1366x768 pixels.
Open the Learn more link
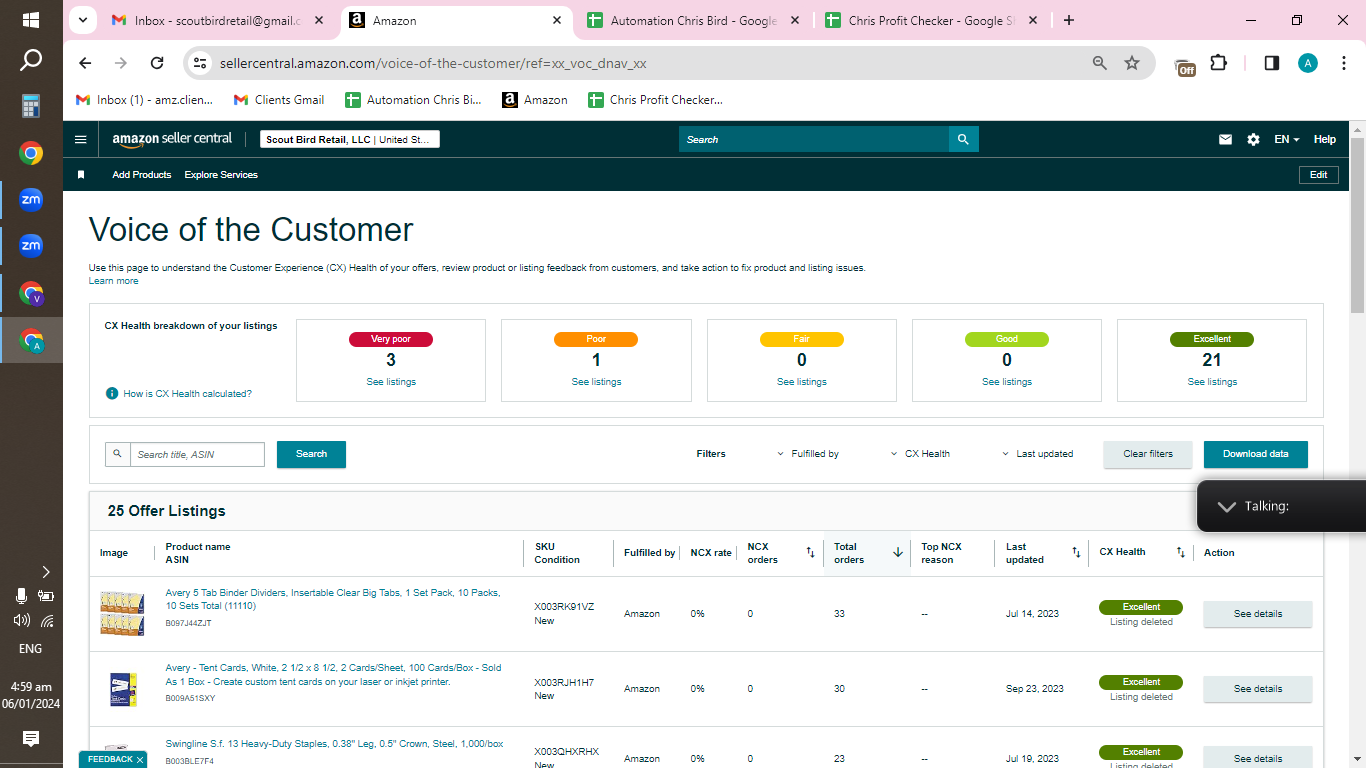(x=114, y=281)
